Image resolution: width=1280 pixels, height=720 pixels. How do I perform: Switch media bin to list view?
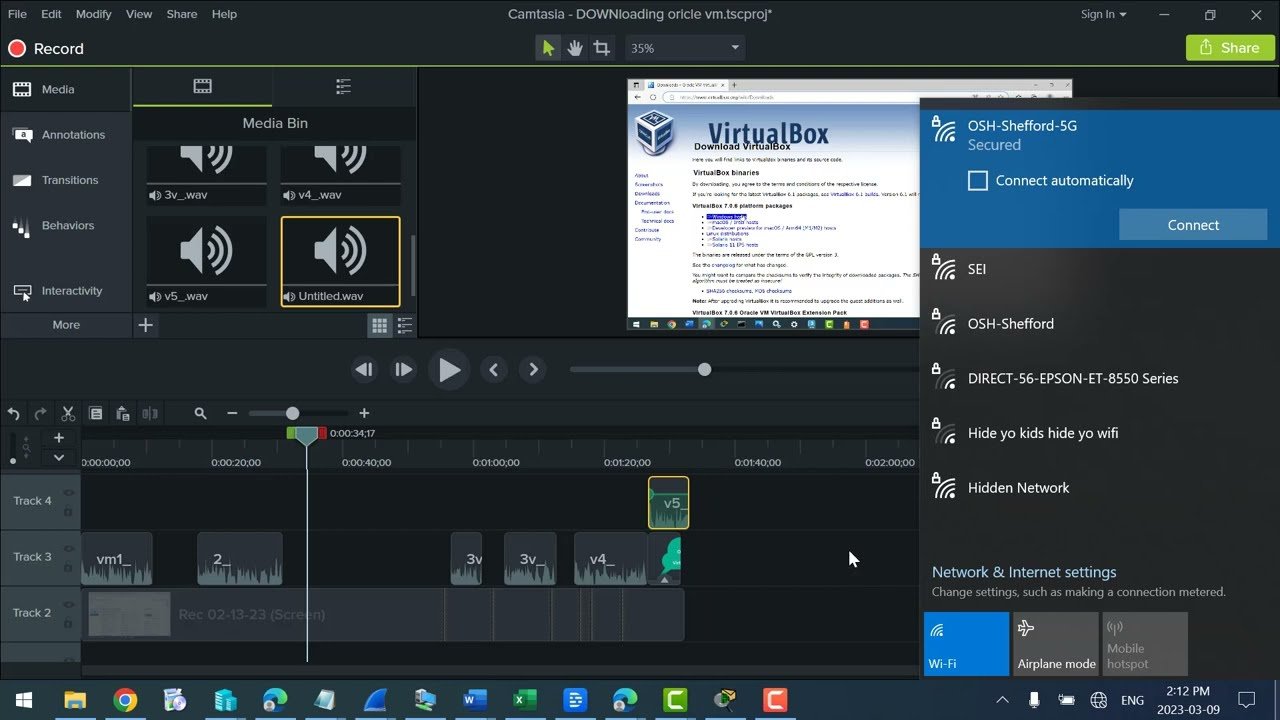tap(405, 325)
